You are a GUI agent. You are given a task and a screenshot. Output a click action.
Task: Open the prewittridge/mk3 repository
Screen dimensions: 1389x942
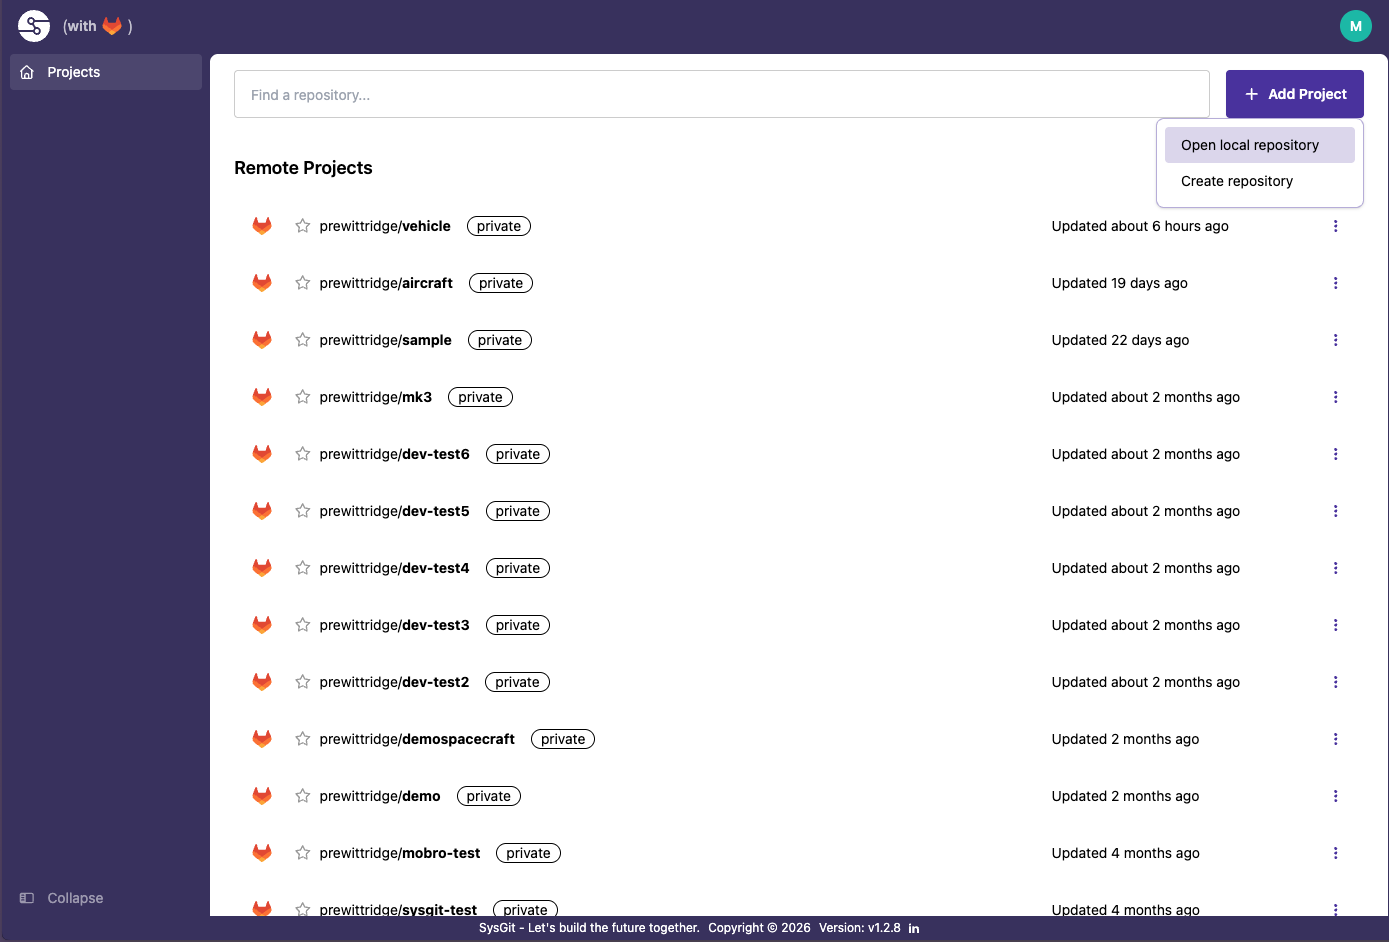376,397
